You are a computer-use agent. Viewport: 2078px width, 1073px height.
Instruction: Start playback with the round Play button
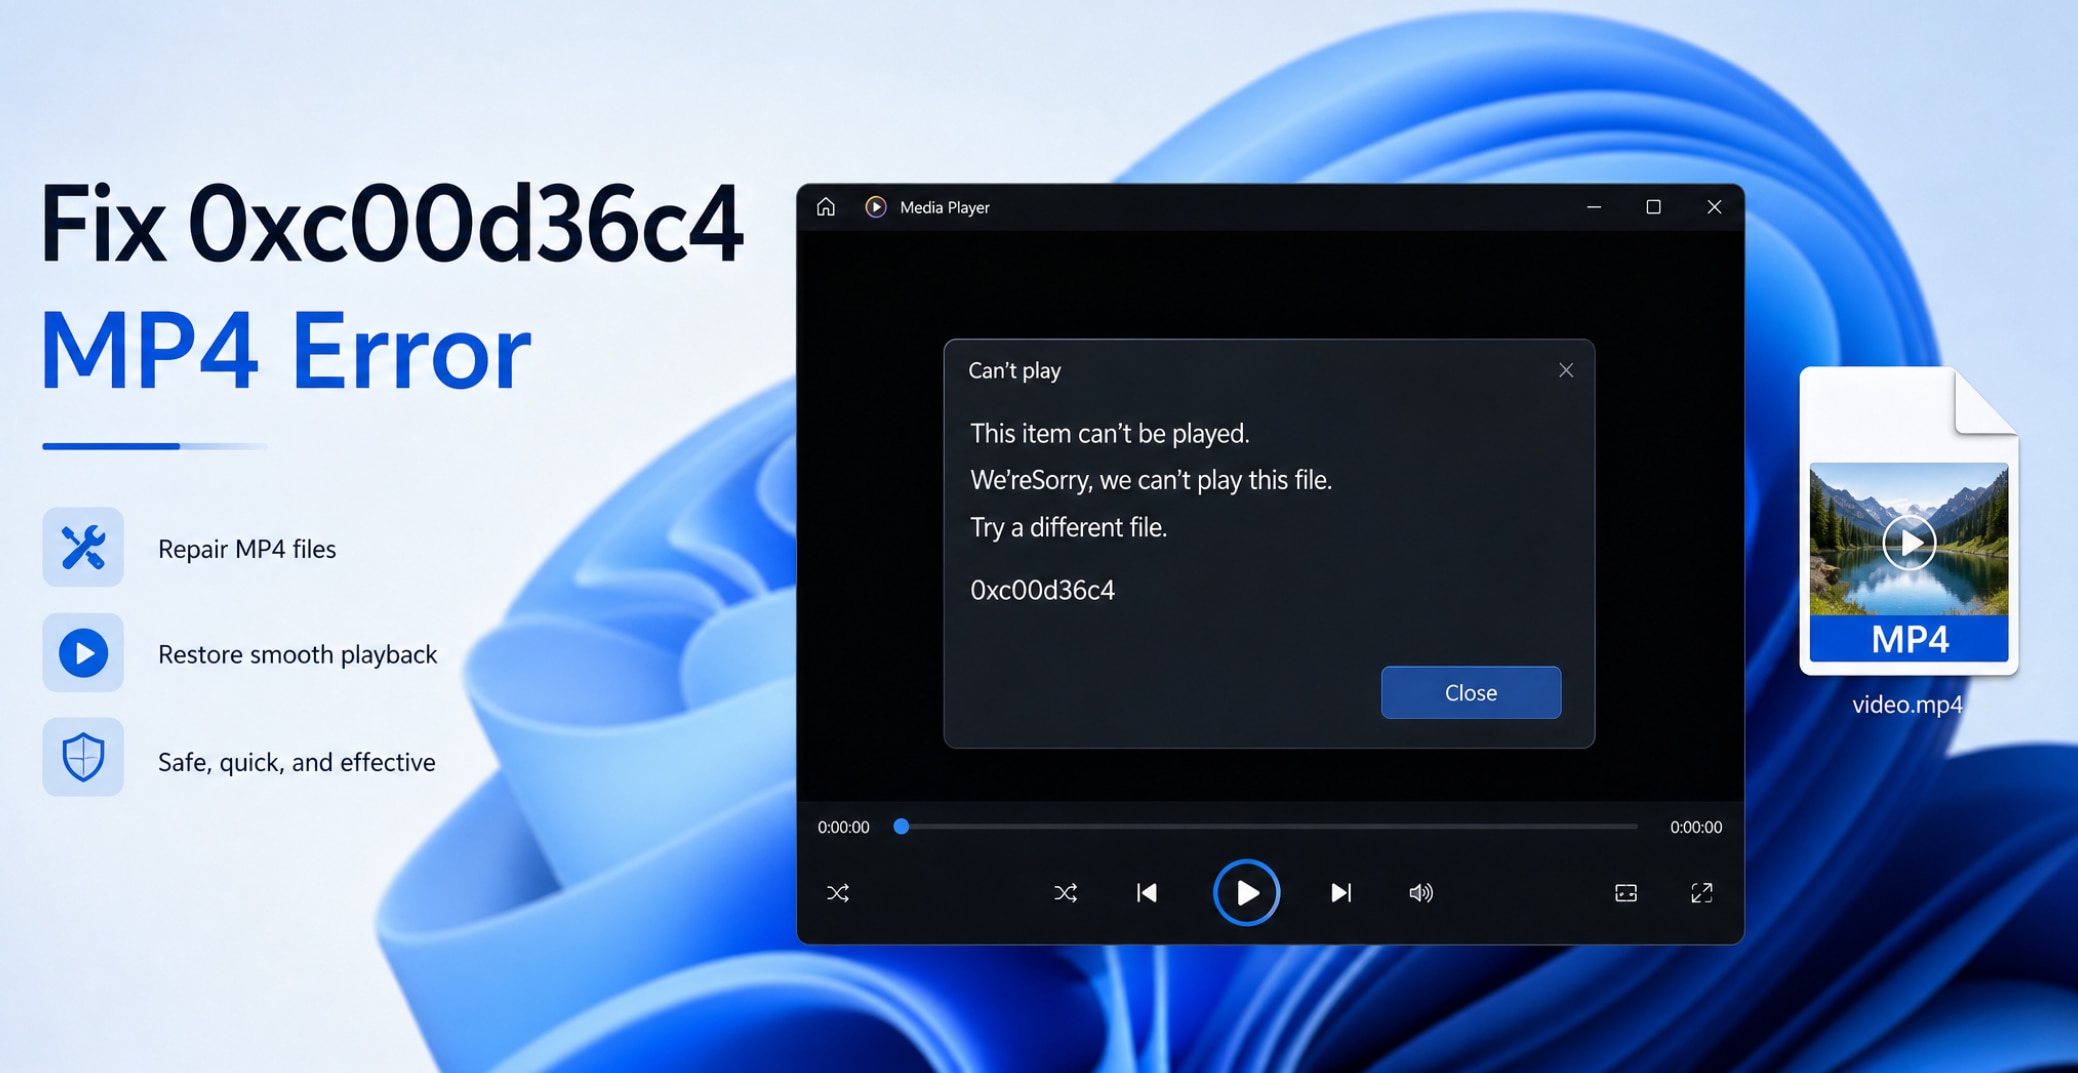(x=1246, y=892)
